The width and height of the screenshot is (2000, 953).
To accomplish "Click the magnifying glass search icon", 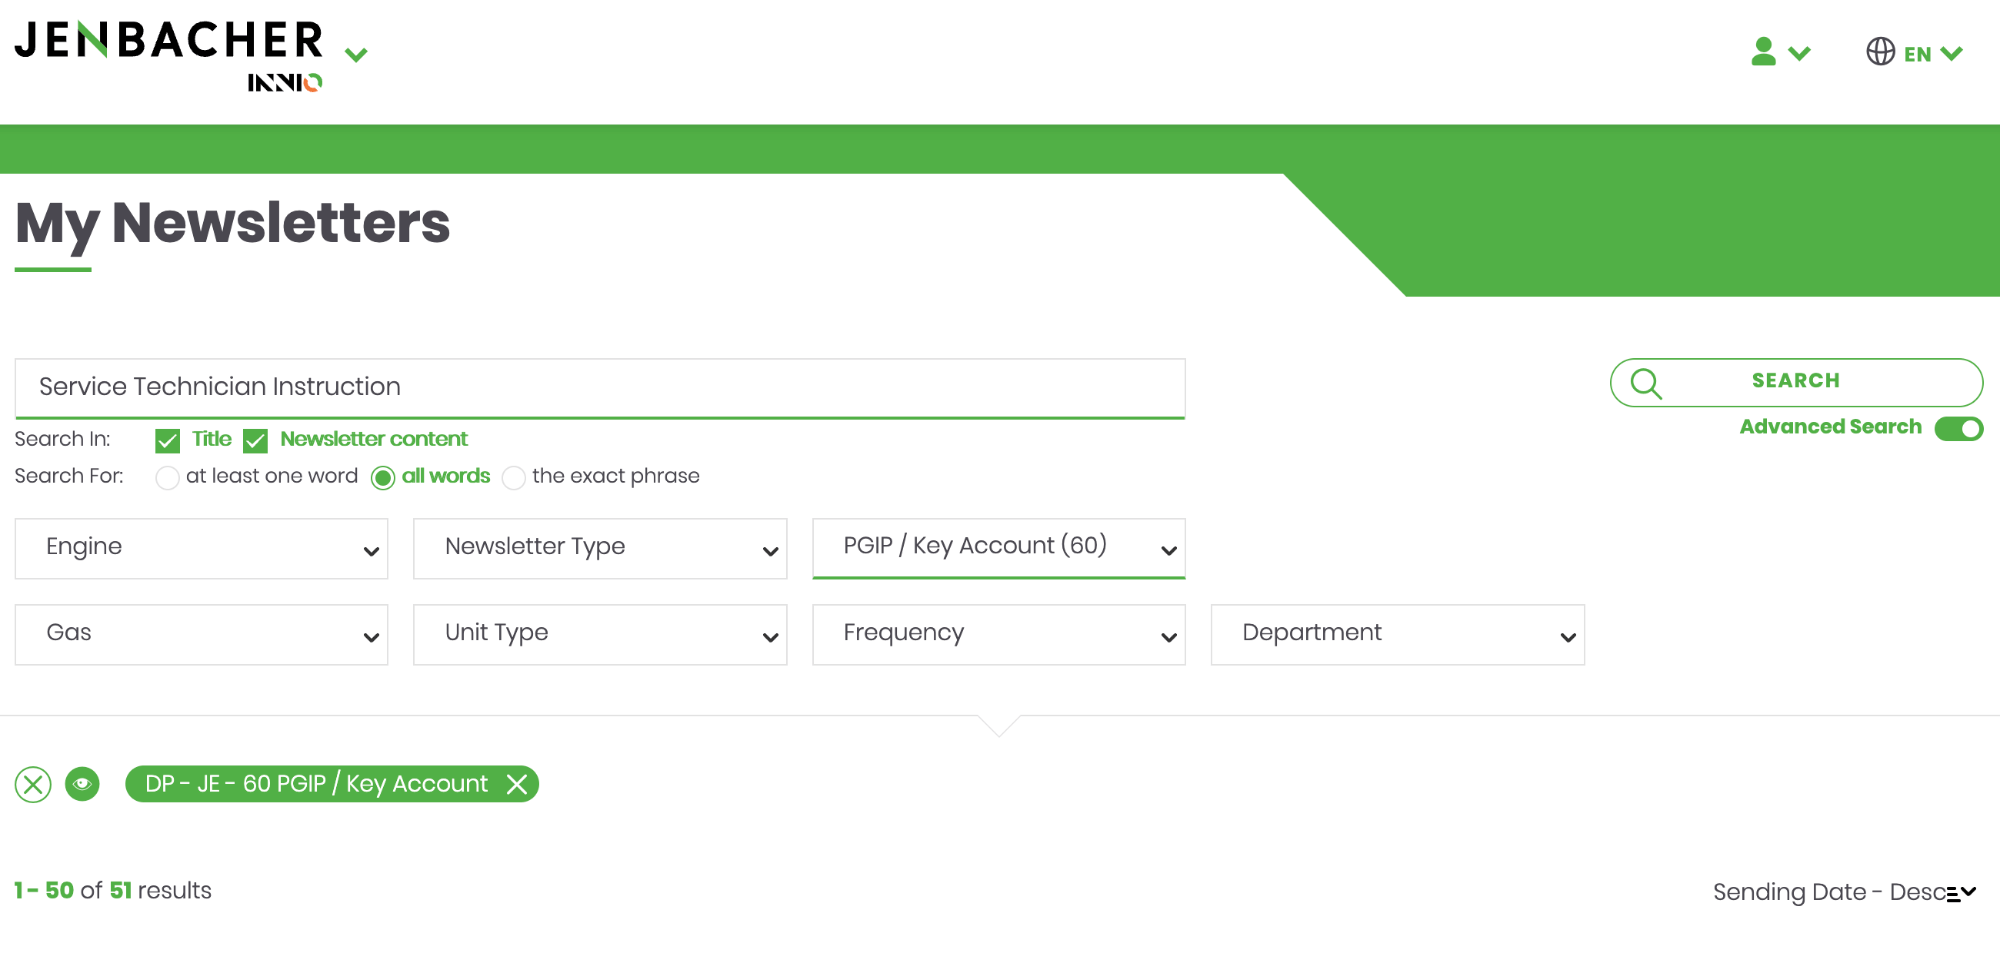I will tap(1646, 383).
